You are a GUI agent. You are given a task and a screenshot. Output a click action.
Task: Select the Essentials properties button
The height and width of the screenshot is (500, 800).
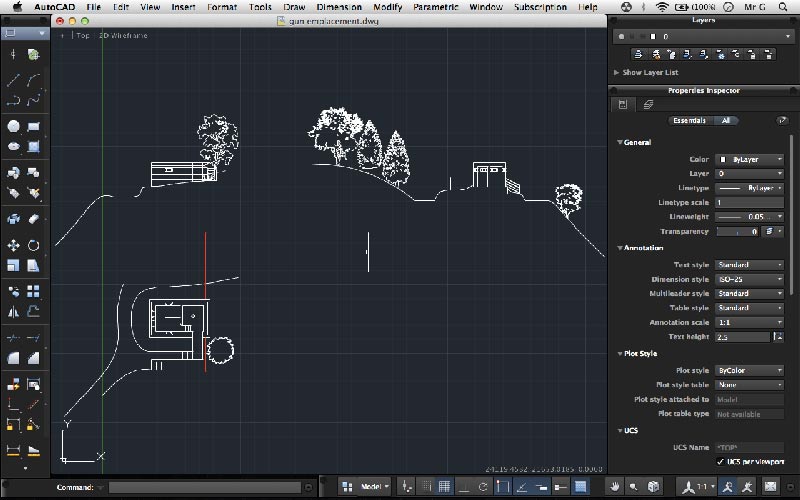689,120
